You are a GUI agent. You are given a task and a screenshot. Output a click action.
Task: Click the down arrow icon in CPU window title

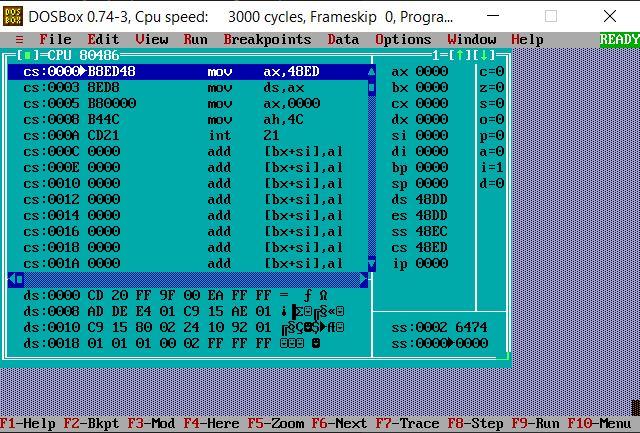(x=484, y=55)
